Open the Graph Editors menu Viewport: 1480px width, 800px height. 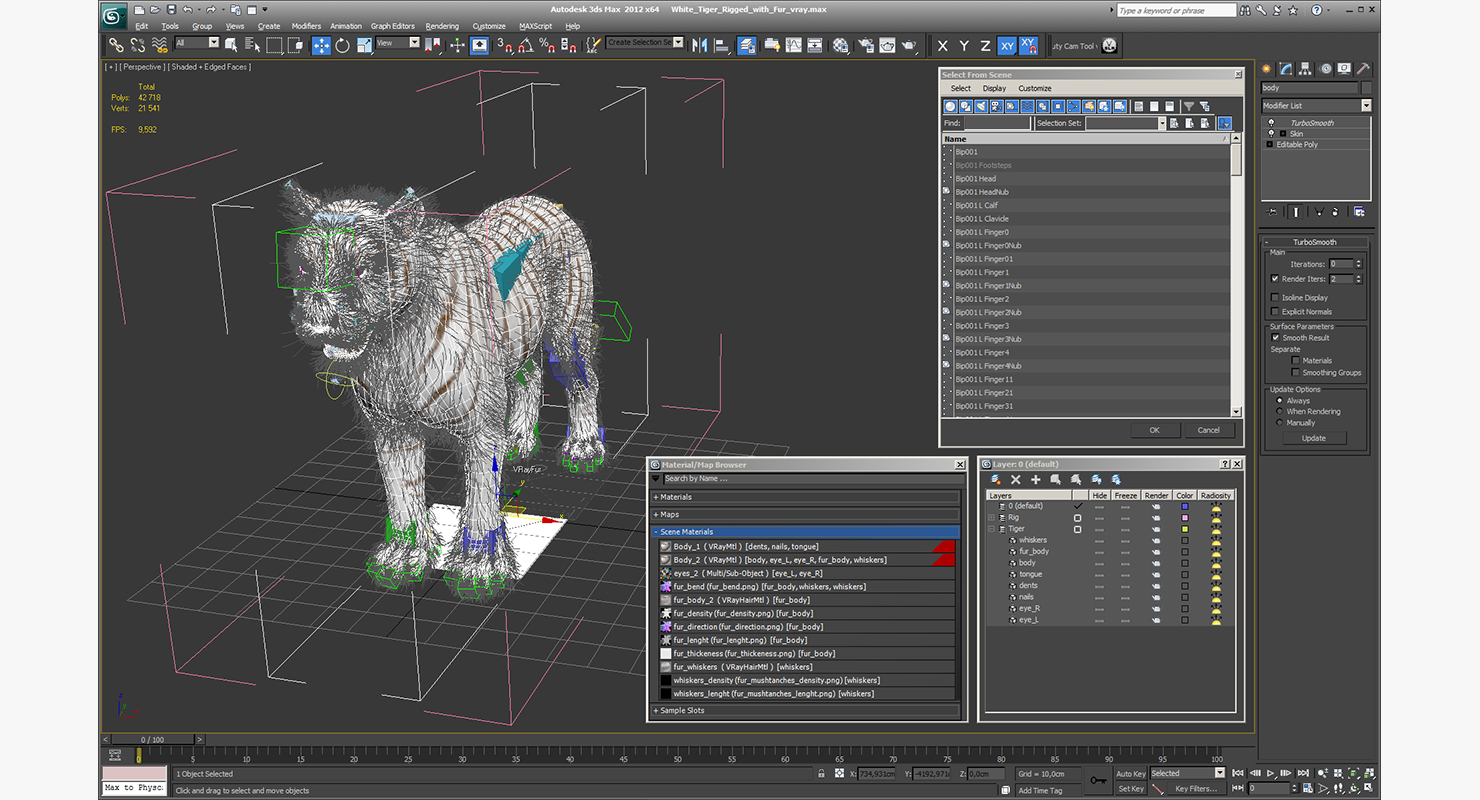pos(393,26)
